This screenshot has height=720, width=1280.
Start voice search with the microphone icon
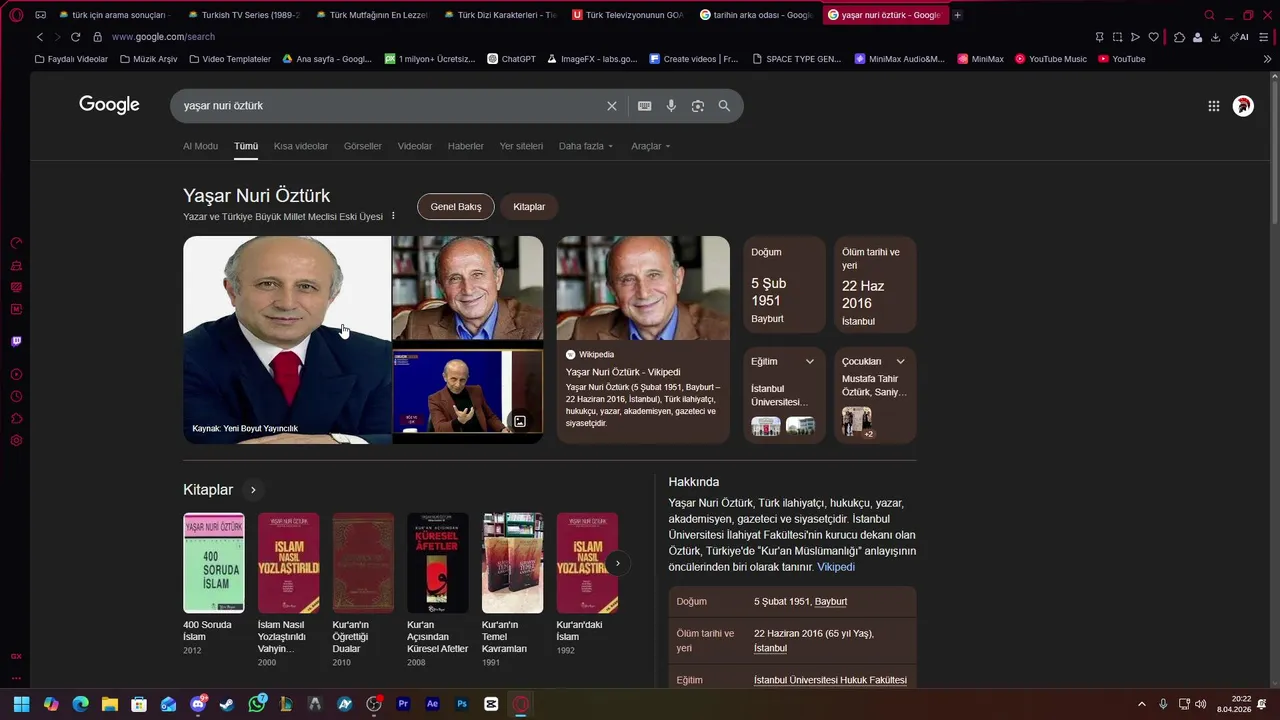click(x=671, y=106)
